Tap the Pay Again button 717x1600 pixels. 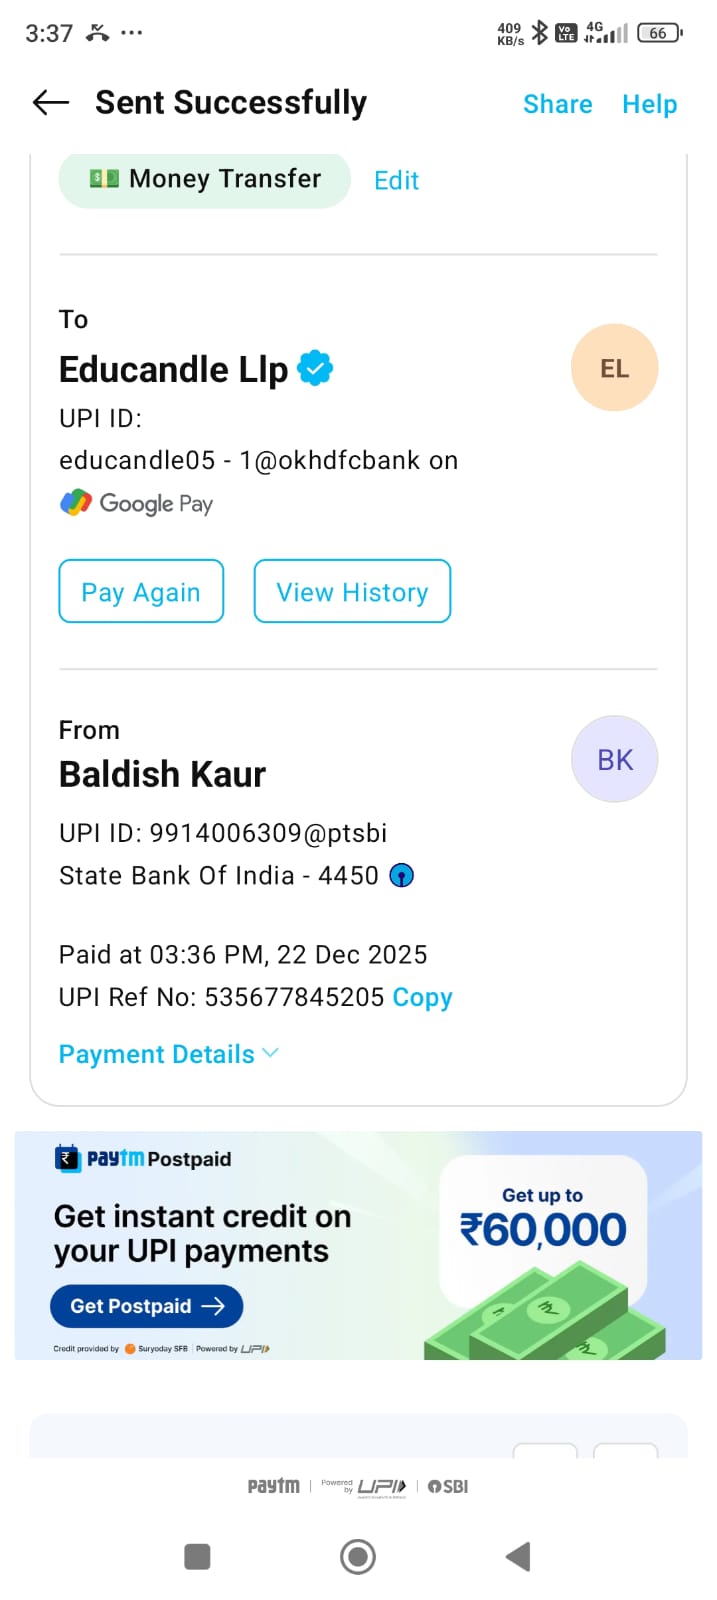(x=141, y=592)
